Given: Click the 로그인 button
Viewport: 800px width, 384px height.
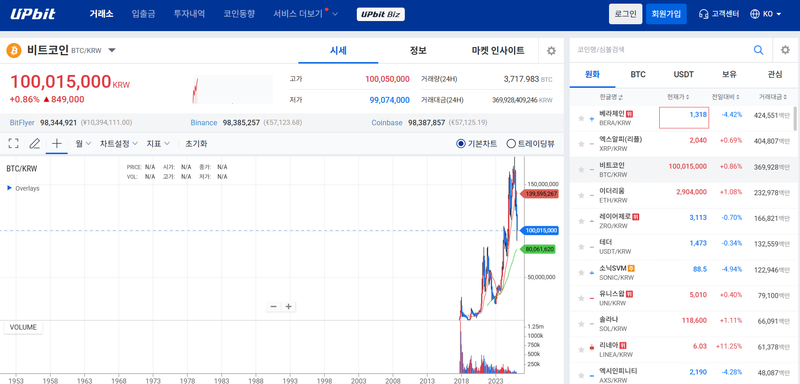Looking at the screenshot, I should coord(626,14).
